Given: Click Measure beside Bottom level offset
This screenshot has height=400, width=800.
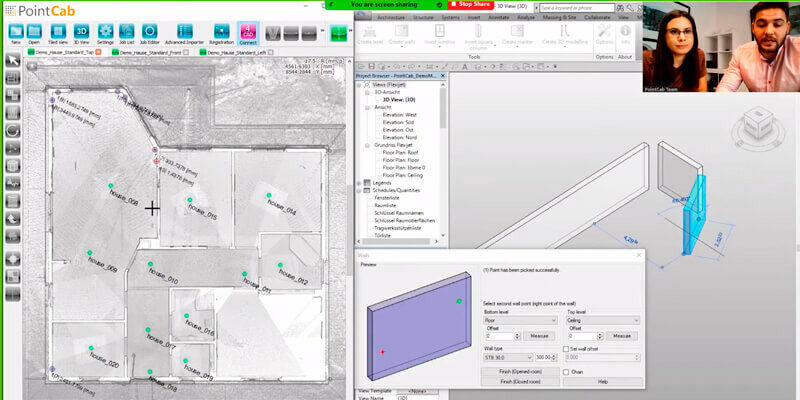Looking at the screenshot, I should point(540,336).
